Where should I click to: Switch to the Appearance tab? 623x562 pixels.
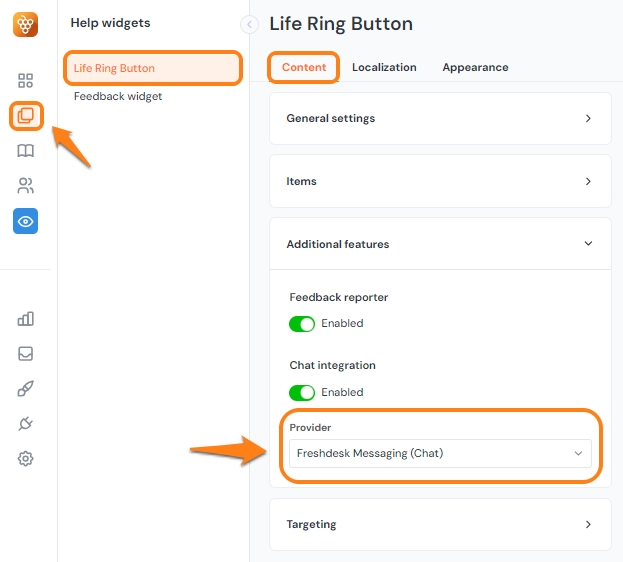tap(475, 68)
